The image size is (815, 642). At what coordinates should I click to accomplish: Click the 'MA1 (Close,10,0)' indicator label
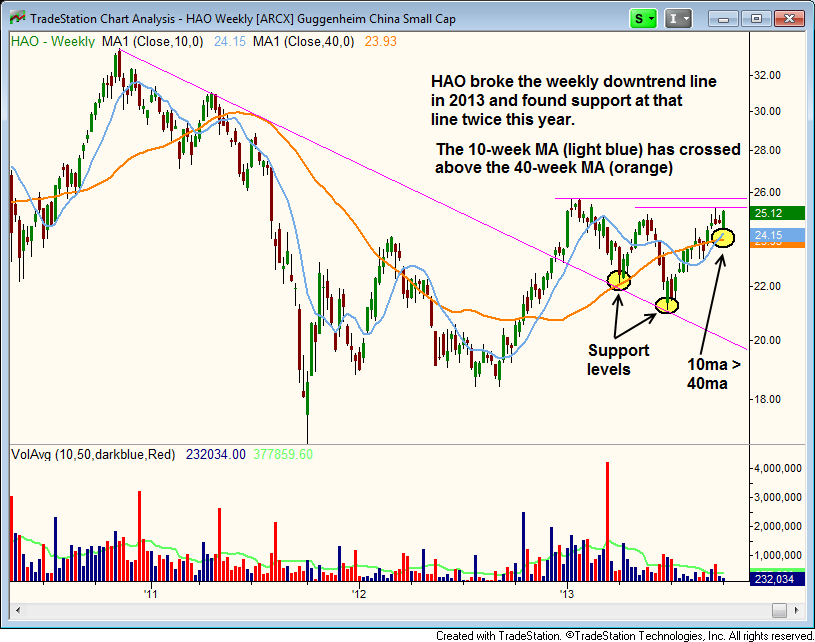(153, 42)
